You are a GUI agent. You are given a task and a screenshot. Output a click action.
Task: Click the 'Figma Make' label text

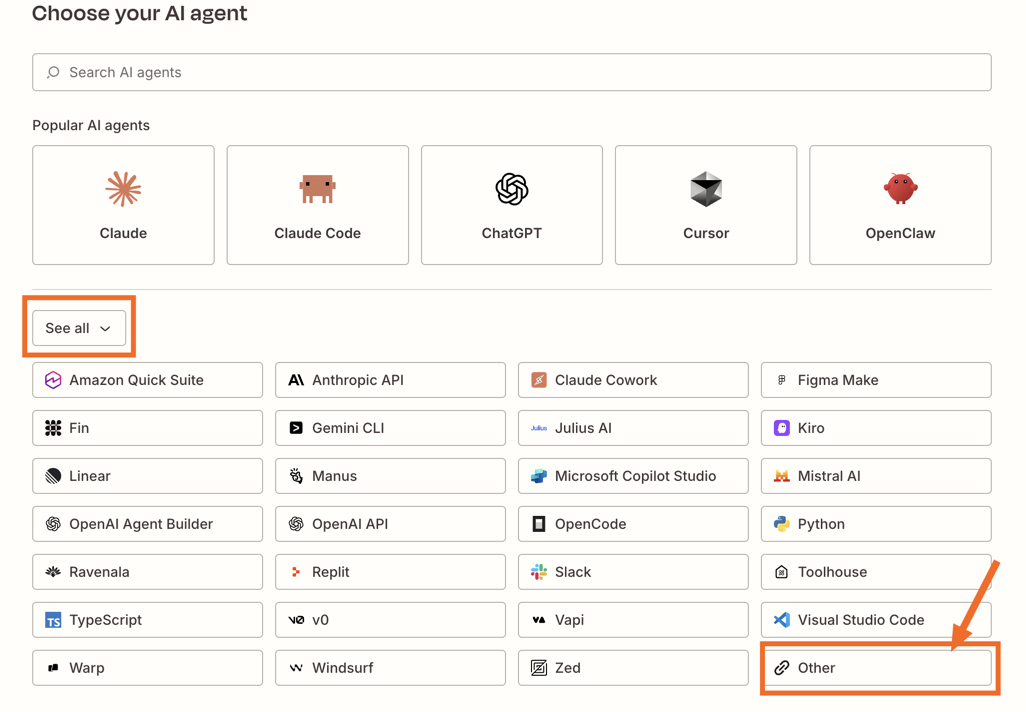[x=838, y=380]
